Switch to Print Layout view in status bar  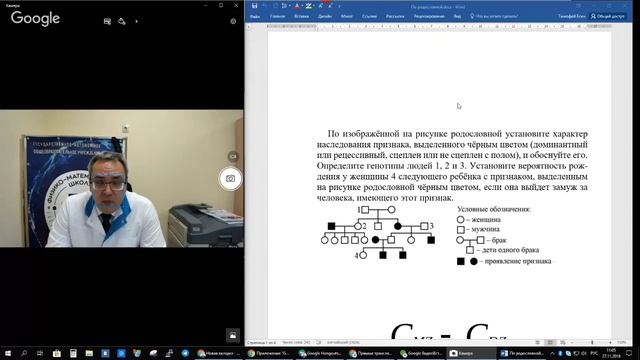tap(550, 342)
